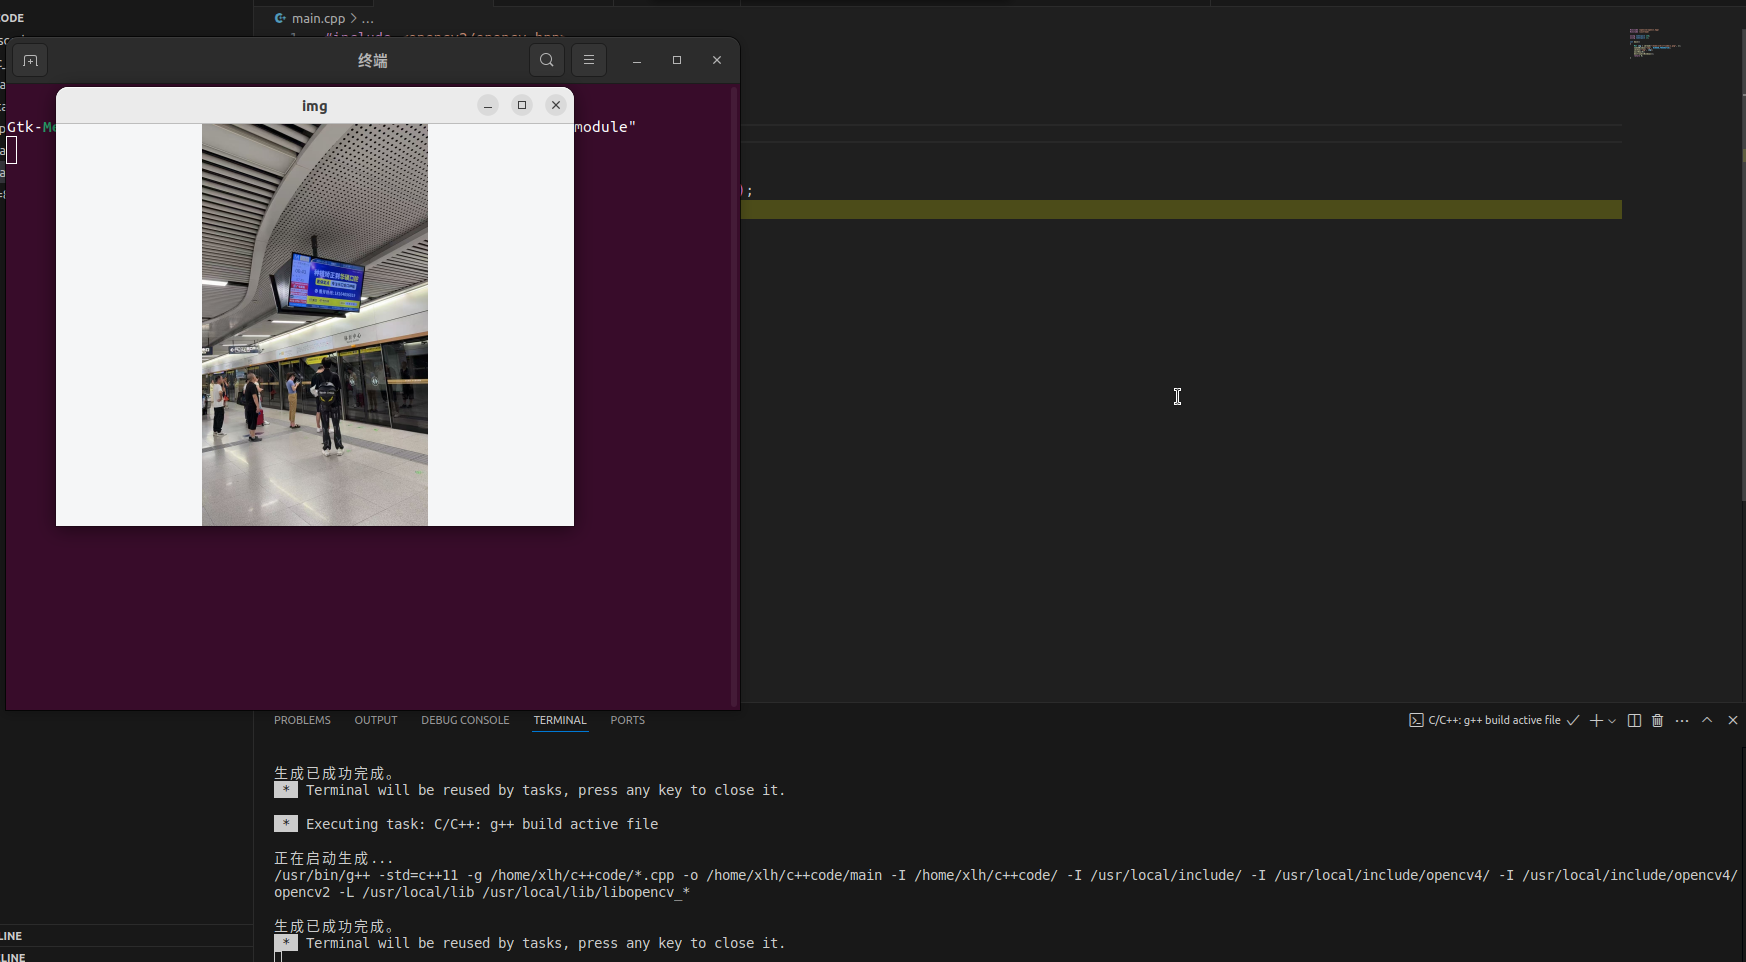
Task: Kill the terminal with the trash icon
Action: click(x=1658, y=721)
